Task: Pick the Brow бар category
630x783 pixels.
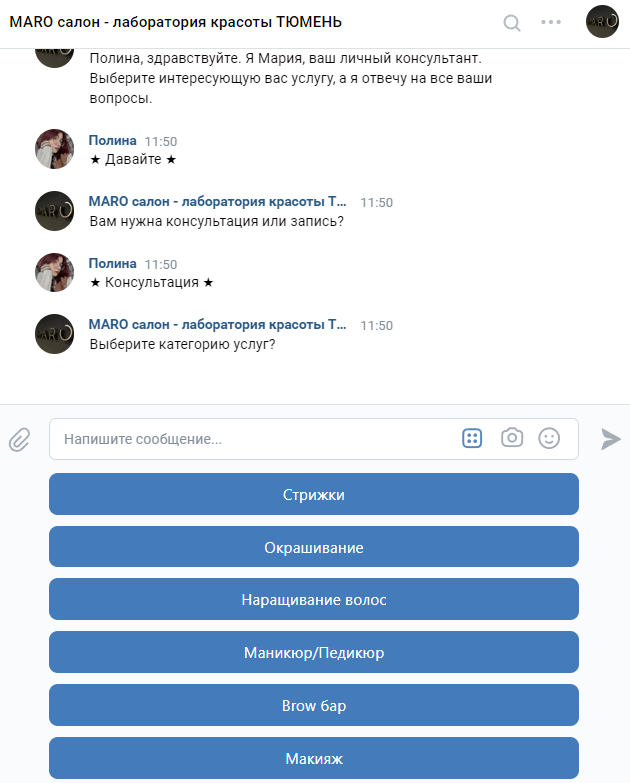Action: (x=314, y=705)
